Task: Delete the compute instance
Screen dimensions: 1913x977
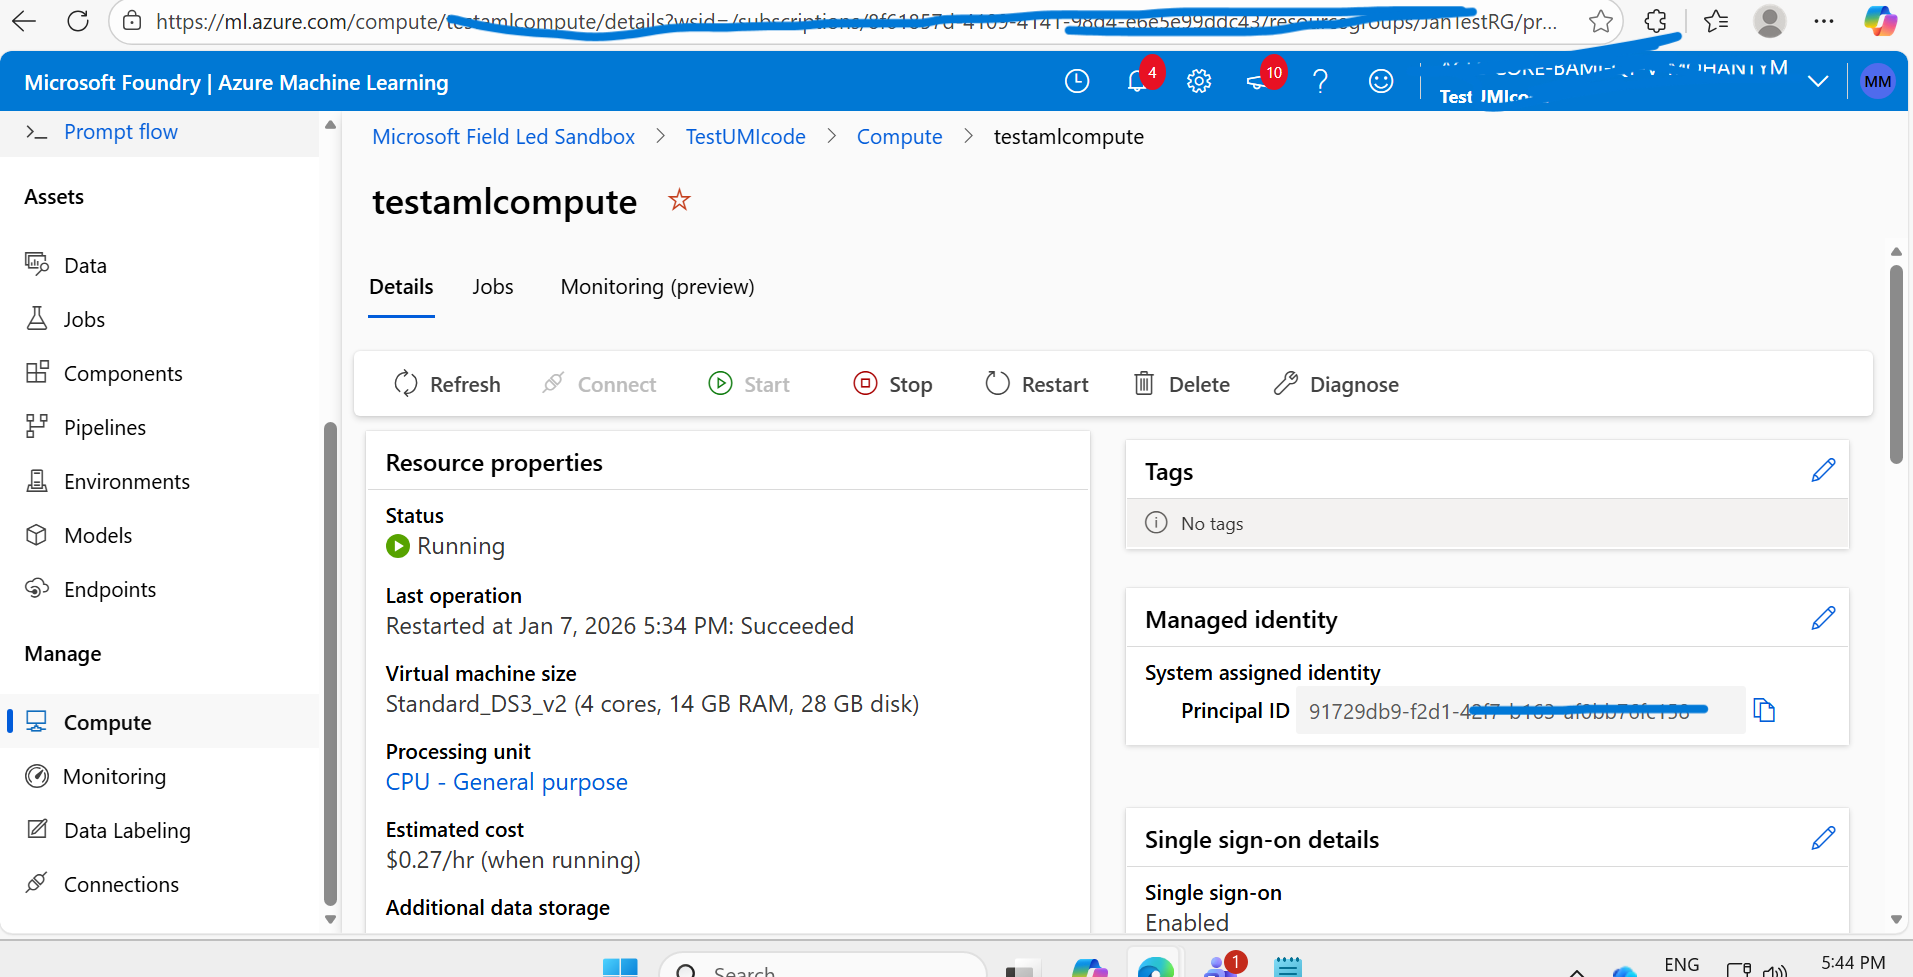Action: (1181, 384)
